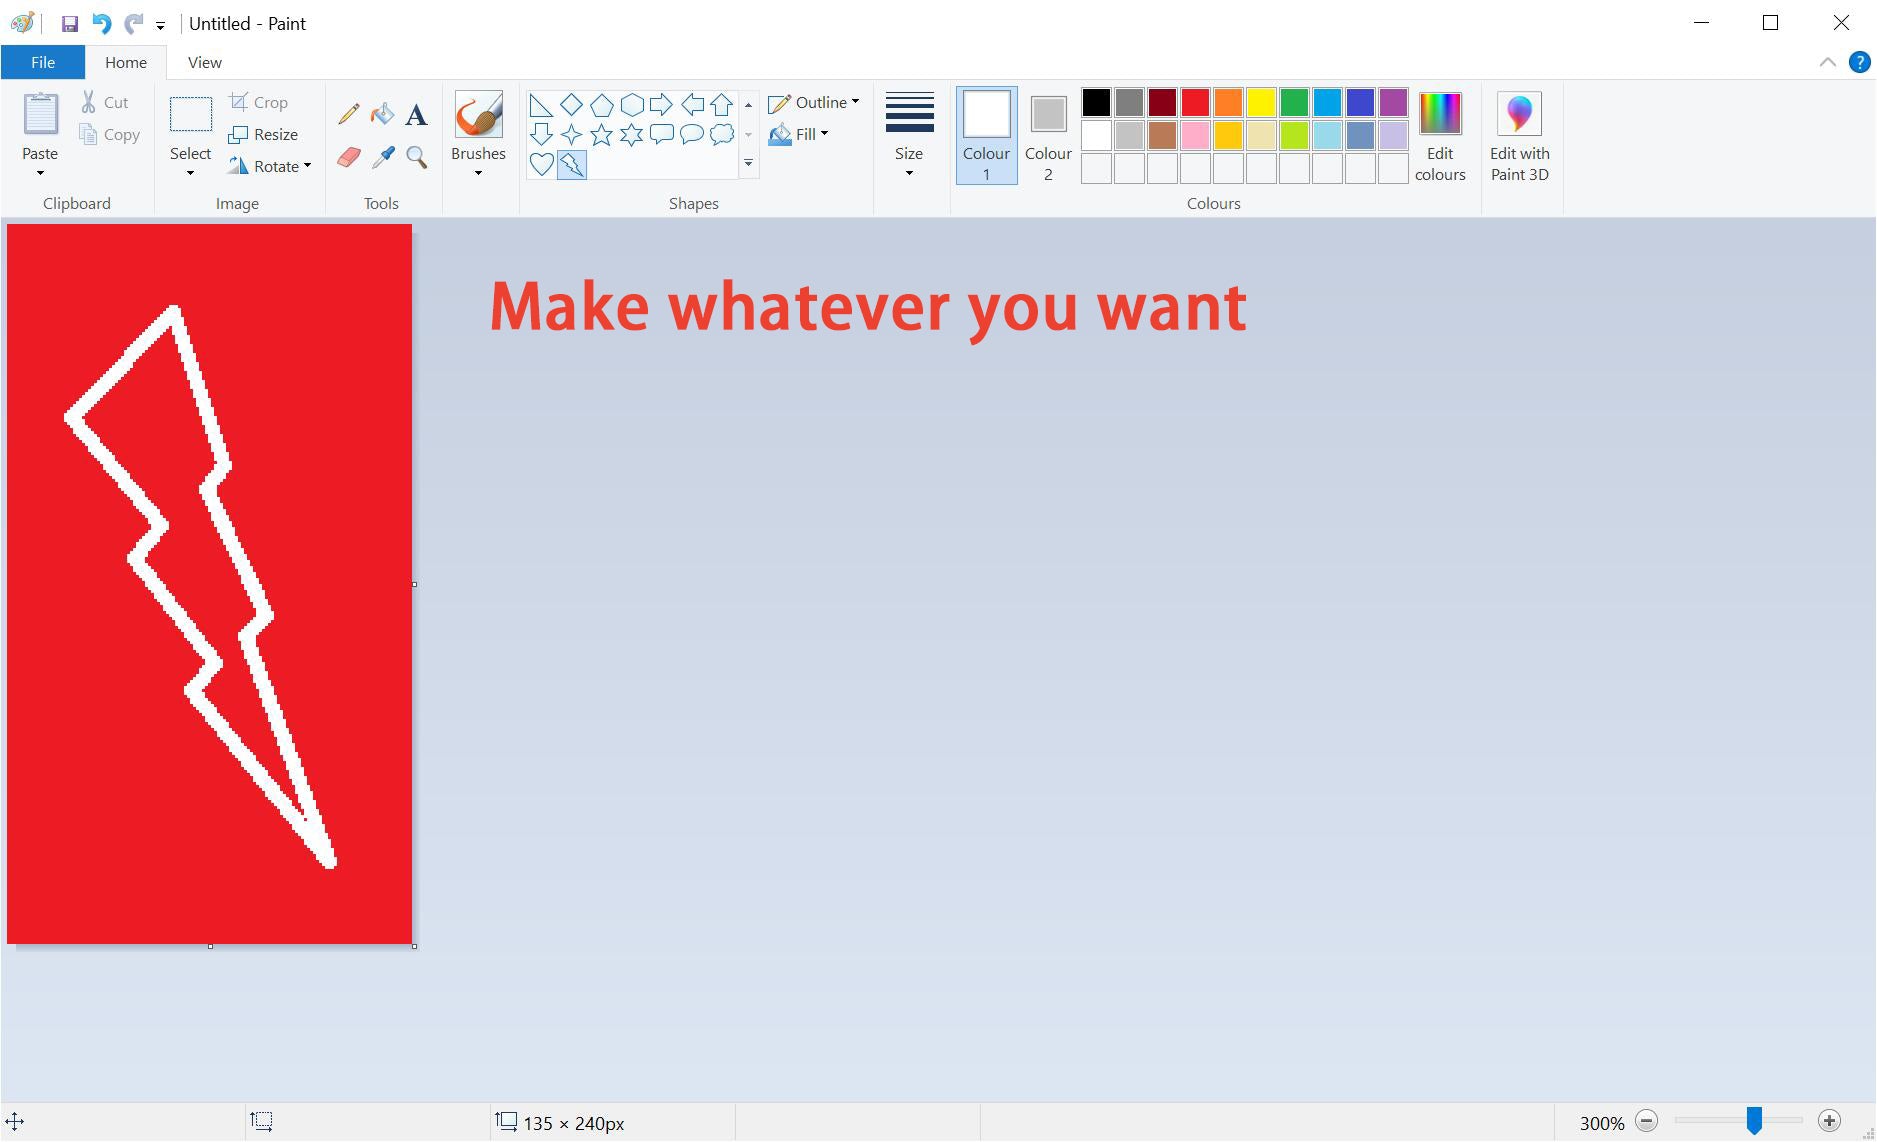Click the Save icon in title bar
Image resolution: width=1877 pixels, height=1142 pixels.
tap(70, 24)
